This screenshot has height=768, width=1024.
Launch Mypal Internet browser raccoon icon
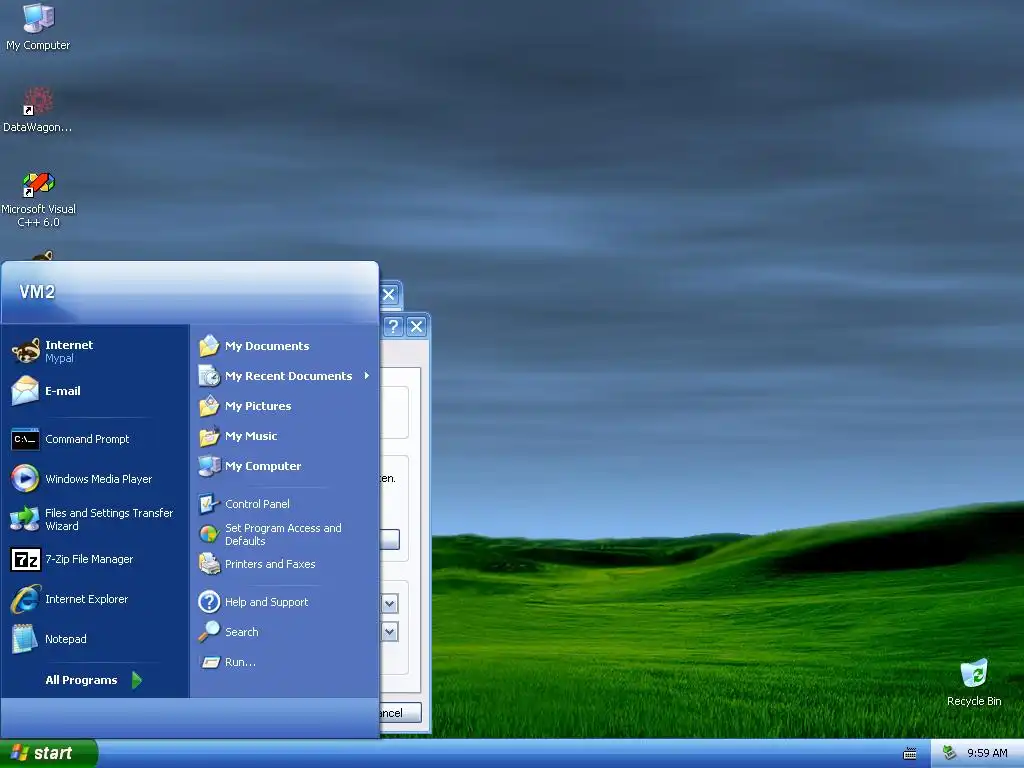[25, 351]
